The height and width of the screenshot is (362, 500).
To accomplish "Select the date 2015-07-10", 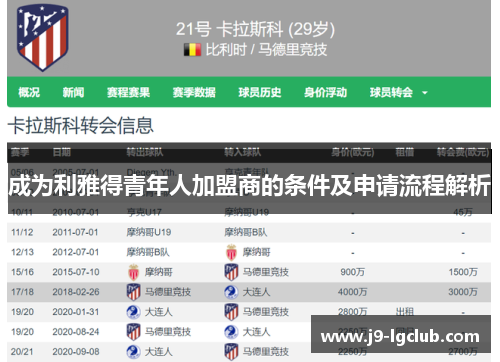I will pos(76,272).
